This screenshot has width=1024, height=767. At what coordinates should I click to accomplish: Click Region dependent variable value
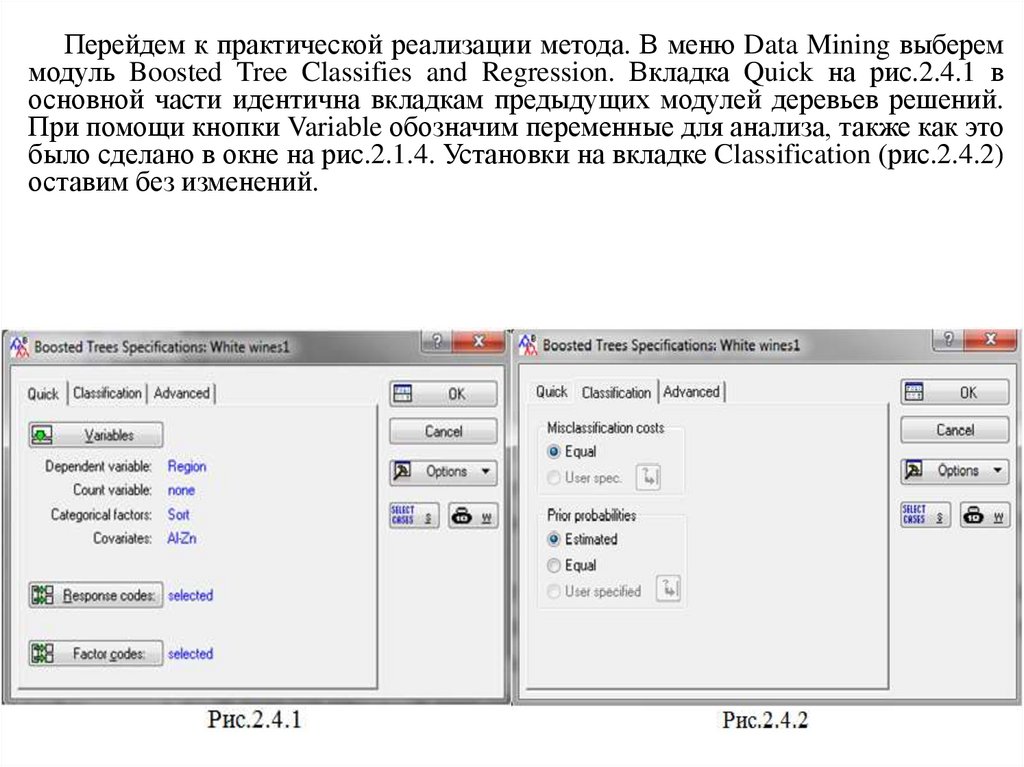point(187,466)
